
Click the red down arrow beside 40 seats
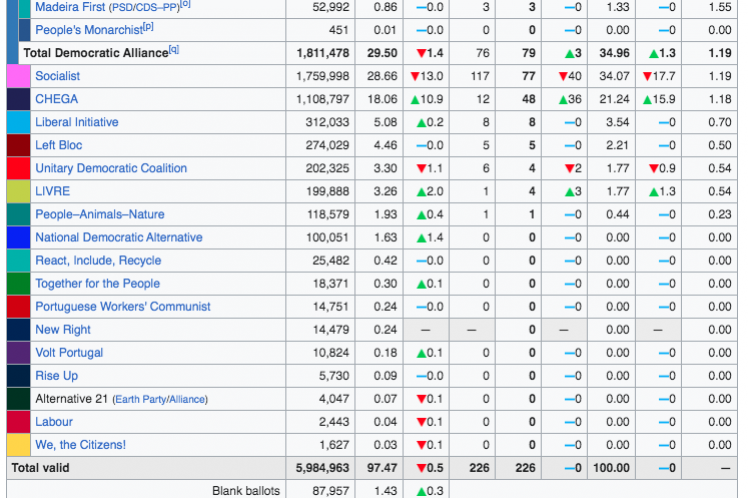tap(564, 76)
